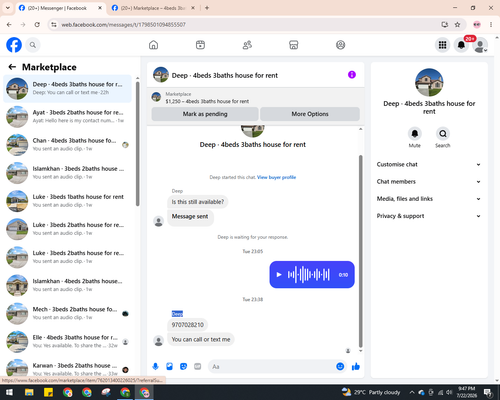Click 'Is this still available?' message
This screenshot has height=400, width=500.
198,202
